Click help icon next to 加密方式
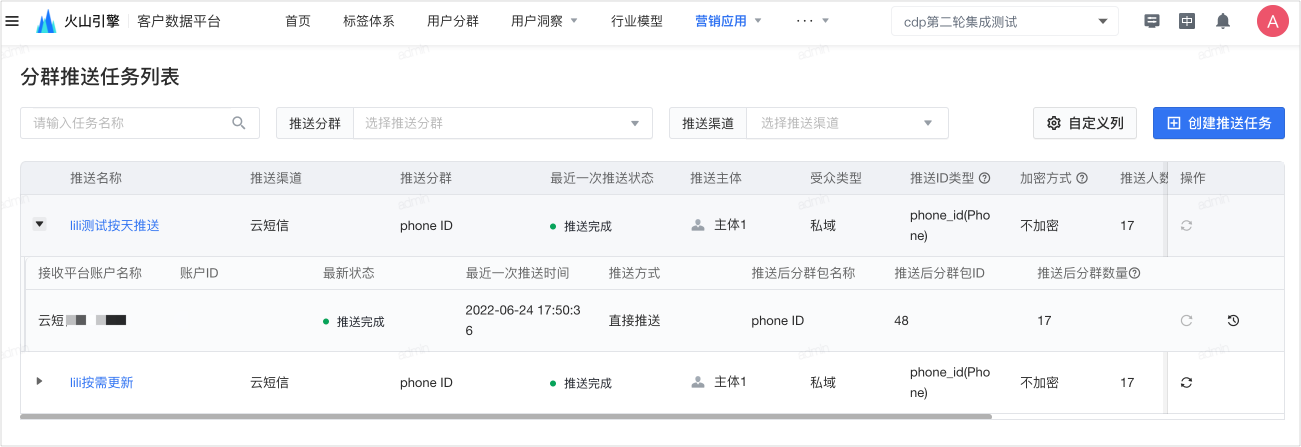The image size is (1301, 447). (1082, 178)
